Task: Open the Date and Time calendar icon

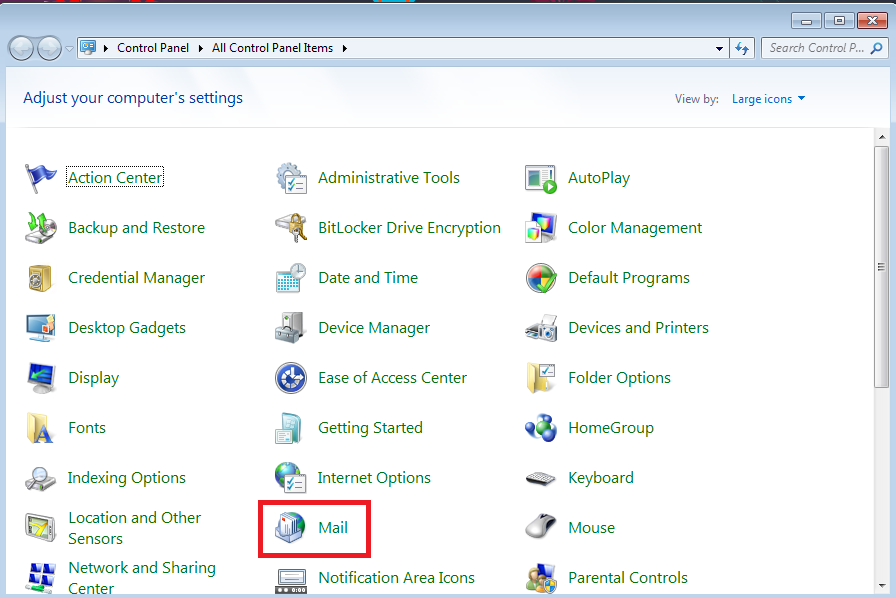Action: 291,278
